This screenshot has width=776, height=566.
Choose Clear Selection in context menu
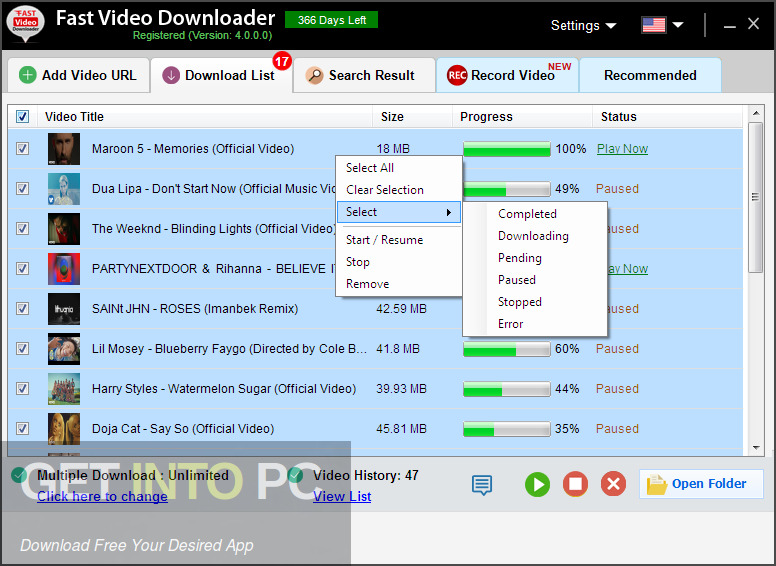(x=399, y=190)
